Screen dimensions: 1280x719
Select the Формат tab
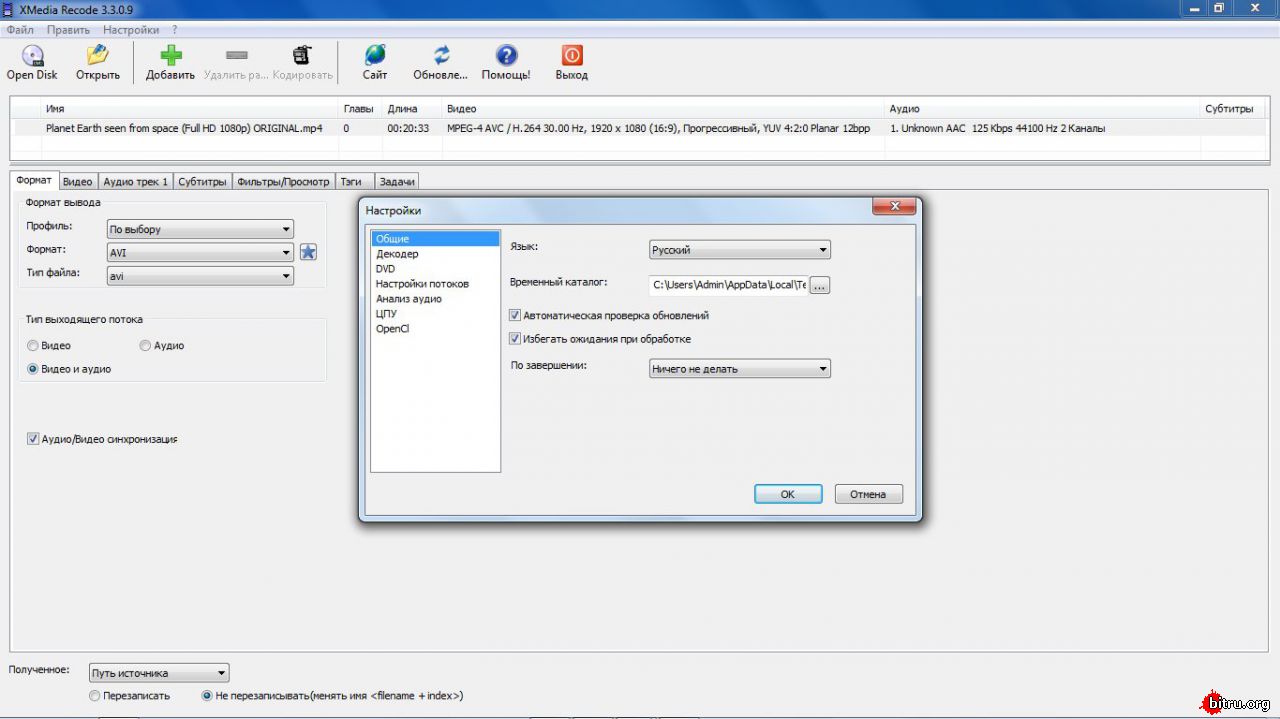coord(34,180)
